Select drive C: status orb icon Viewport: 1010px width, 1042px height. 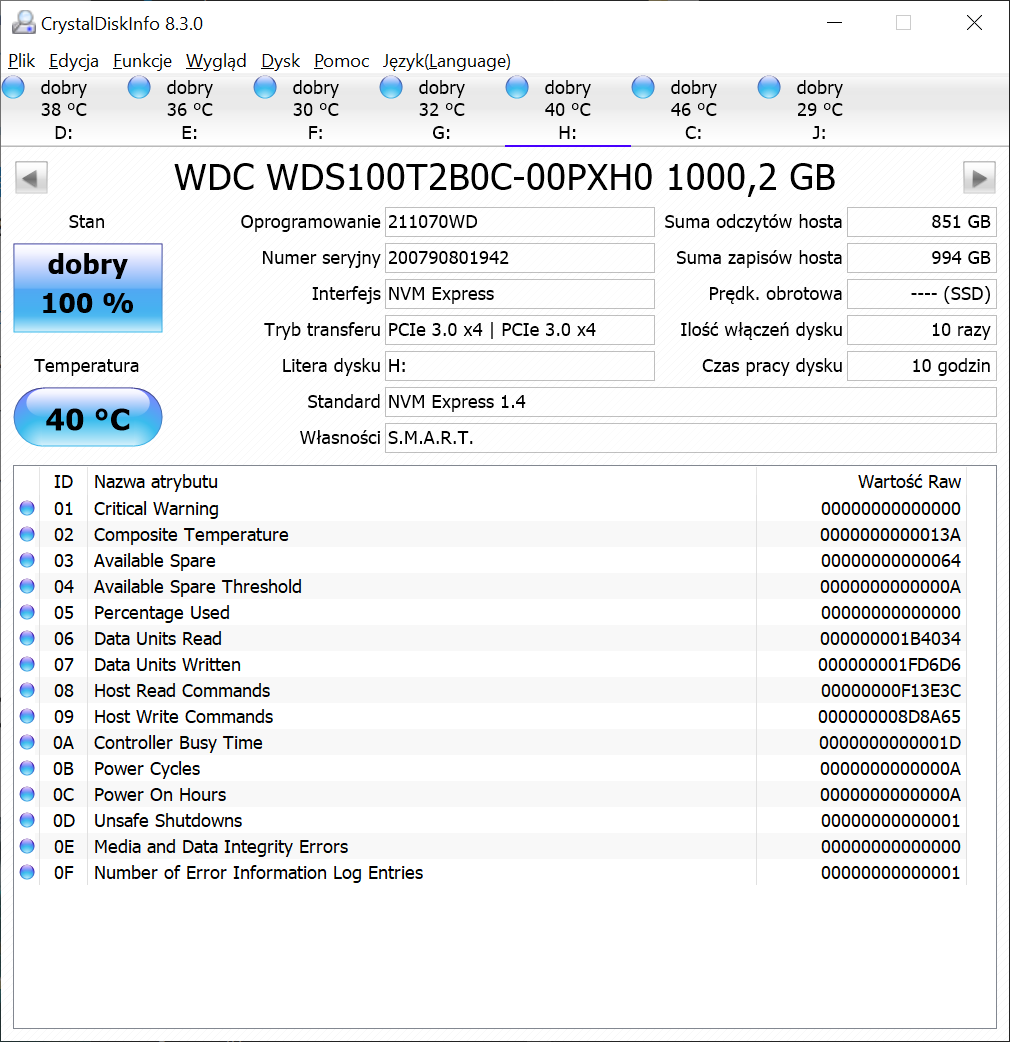pyautogui.click(x=644, y=88)
